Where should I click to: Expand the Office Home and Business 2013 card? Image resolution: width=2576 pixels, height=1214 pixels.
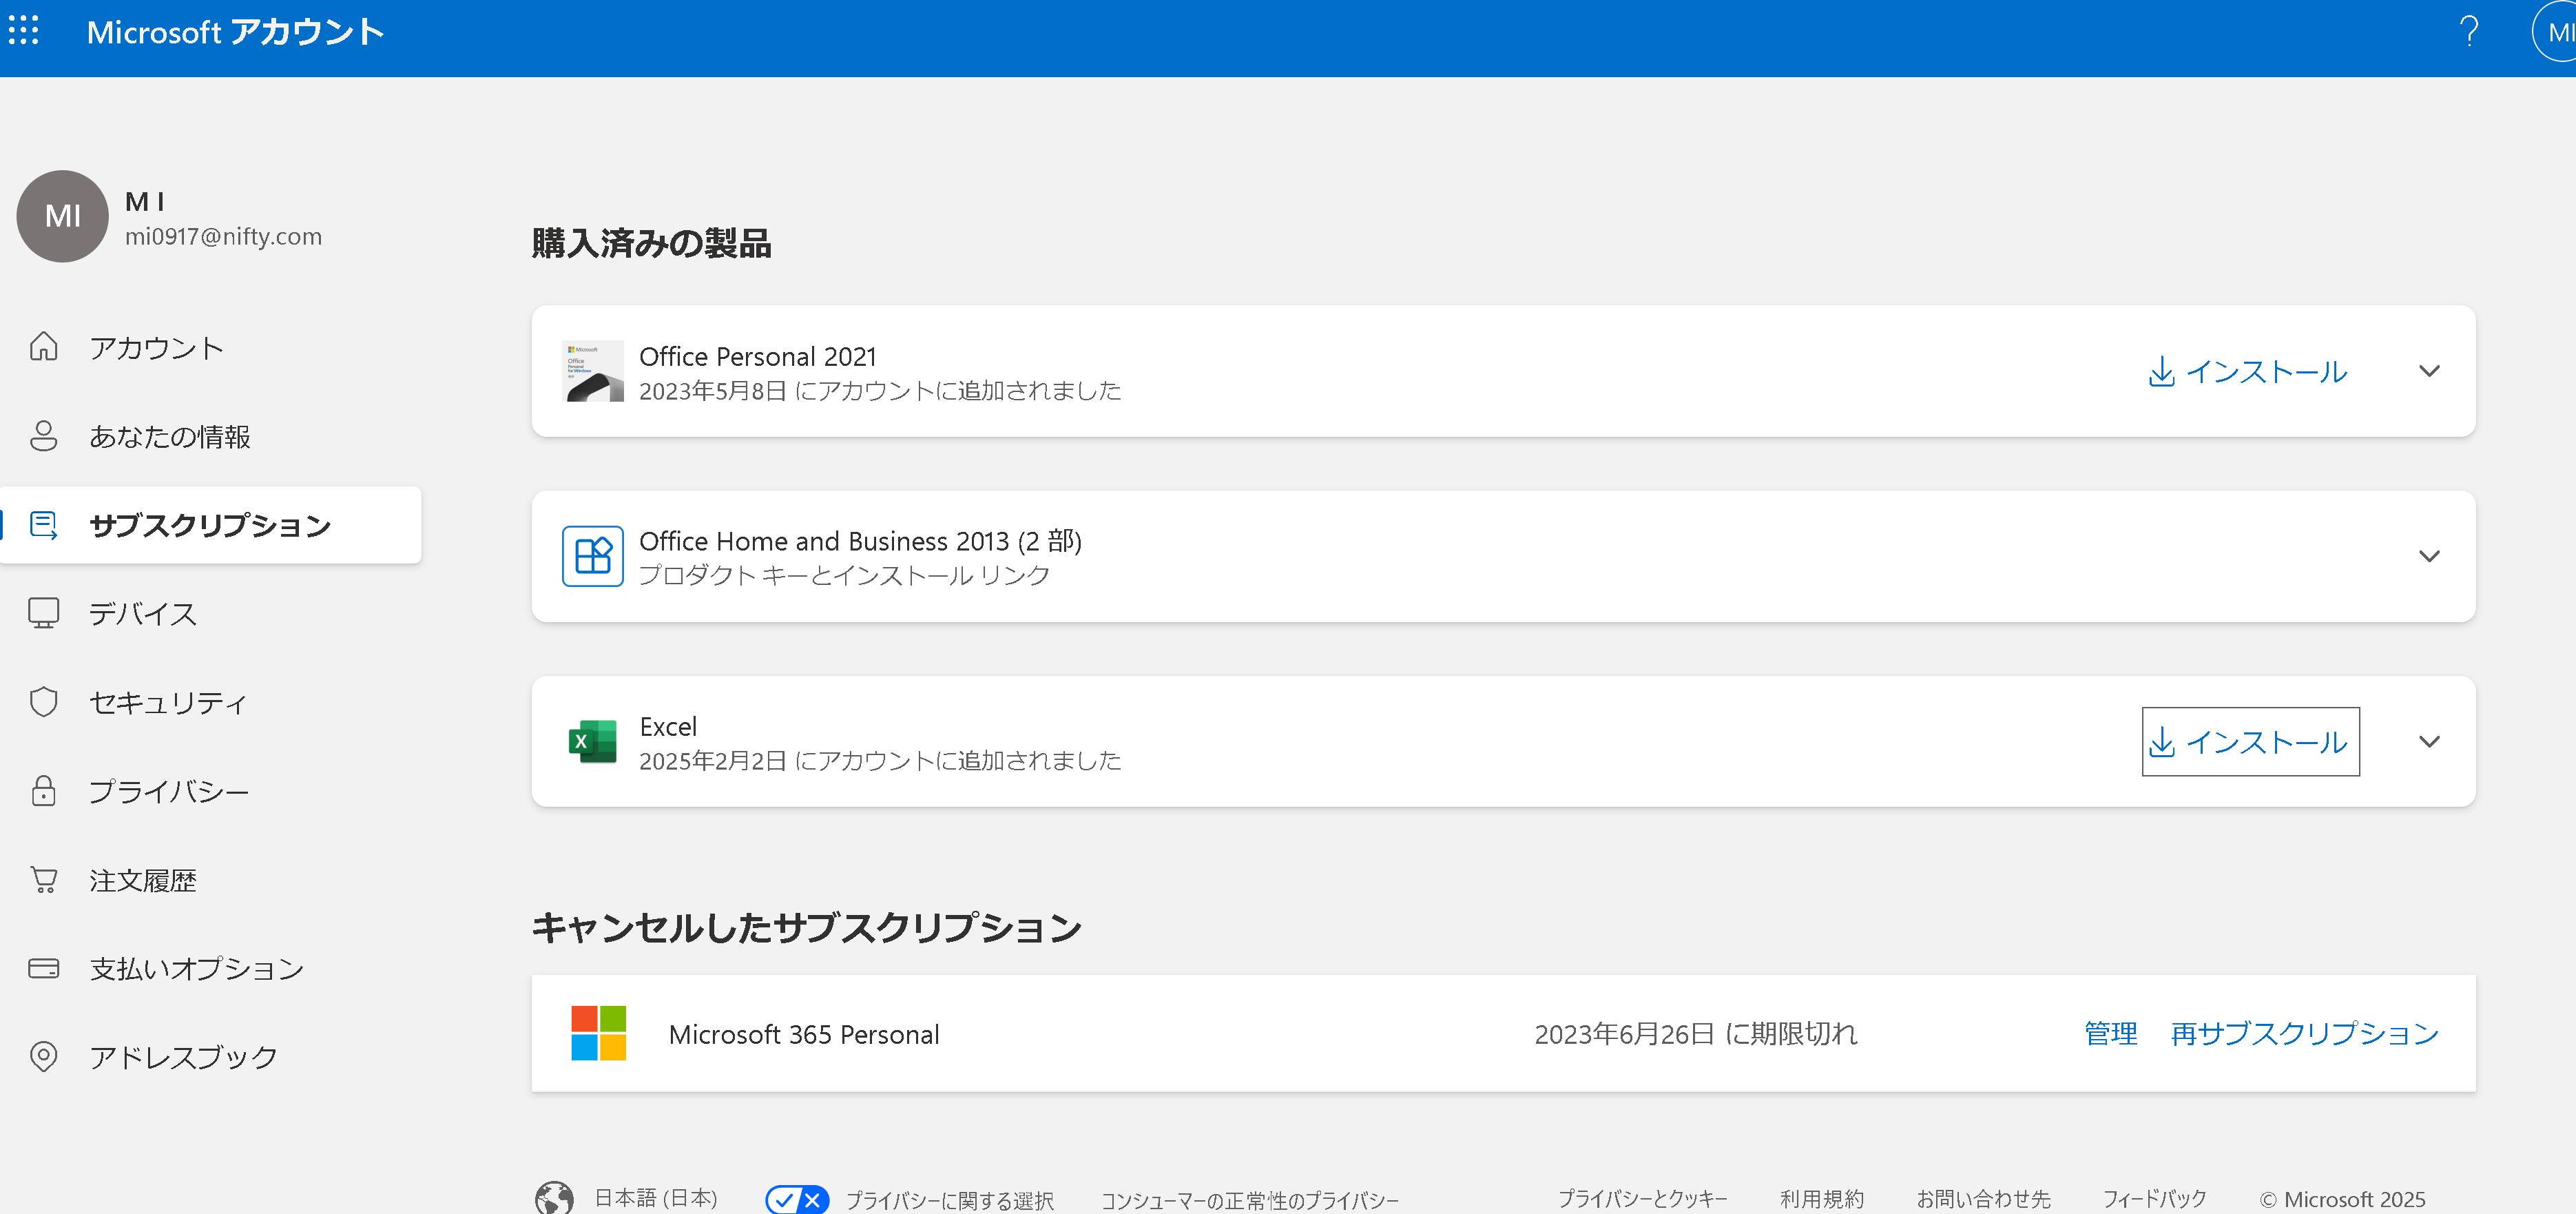click(x=2429, y=556)
